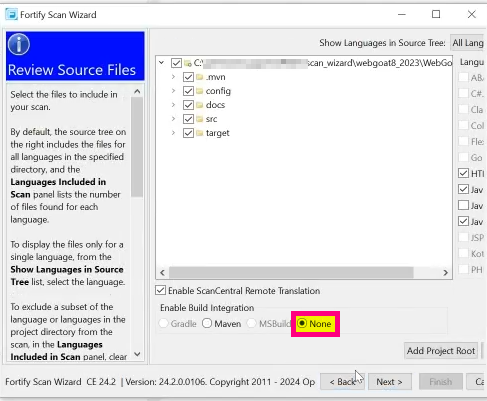Select the config folder label

point(218,91)
